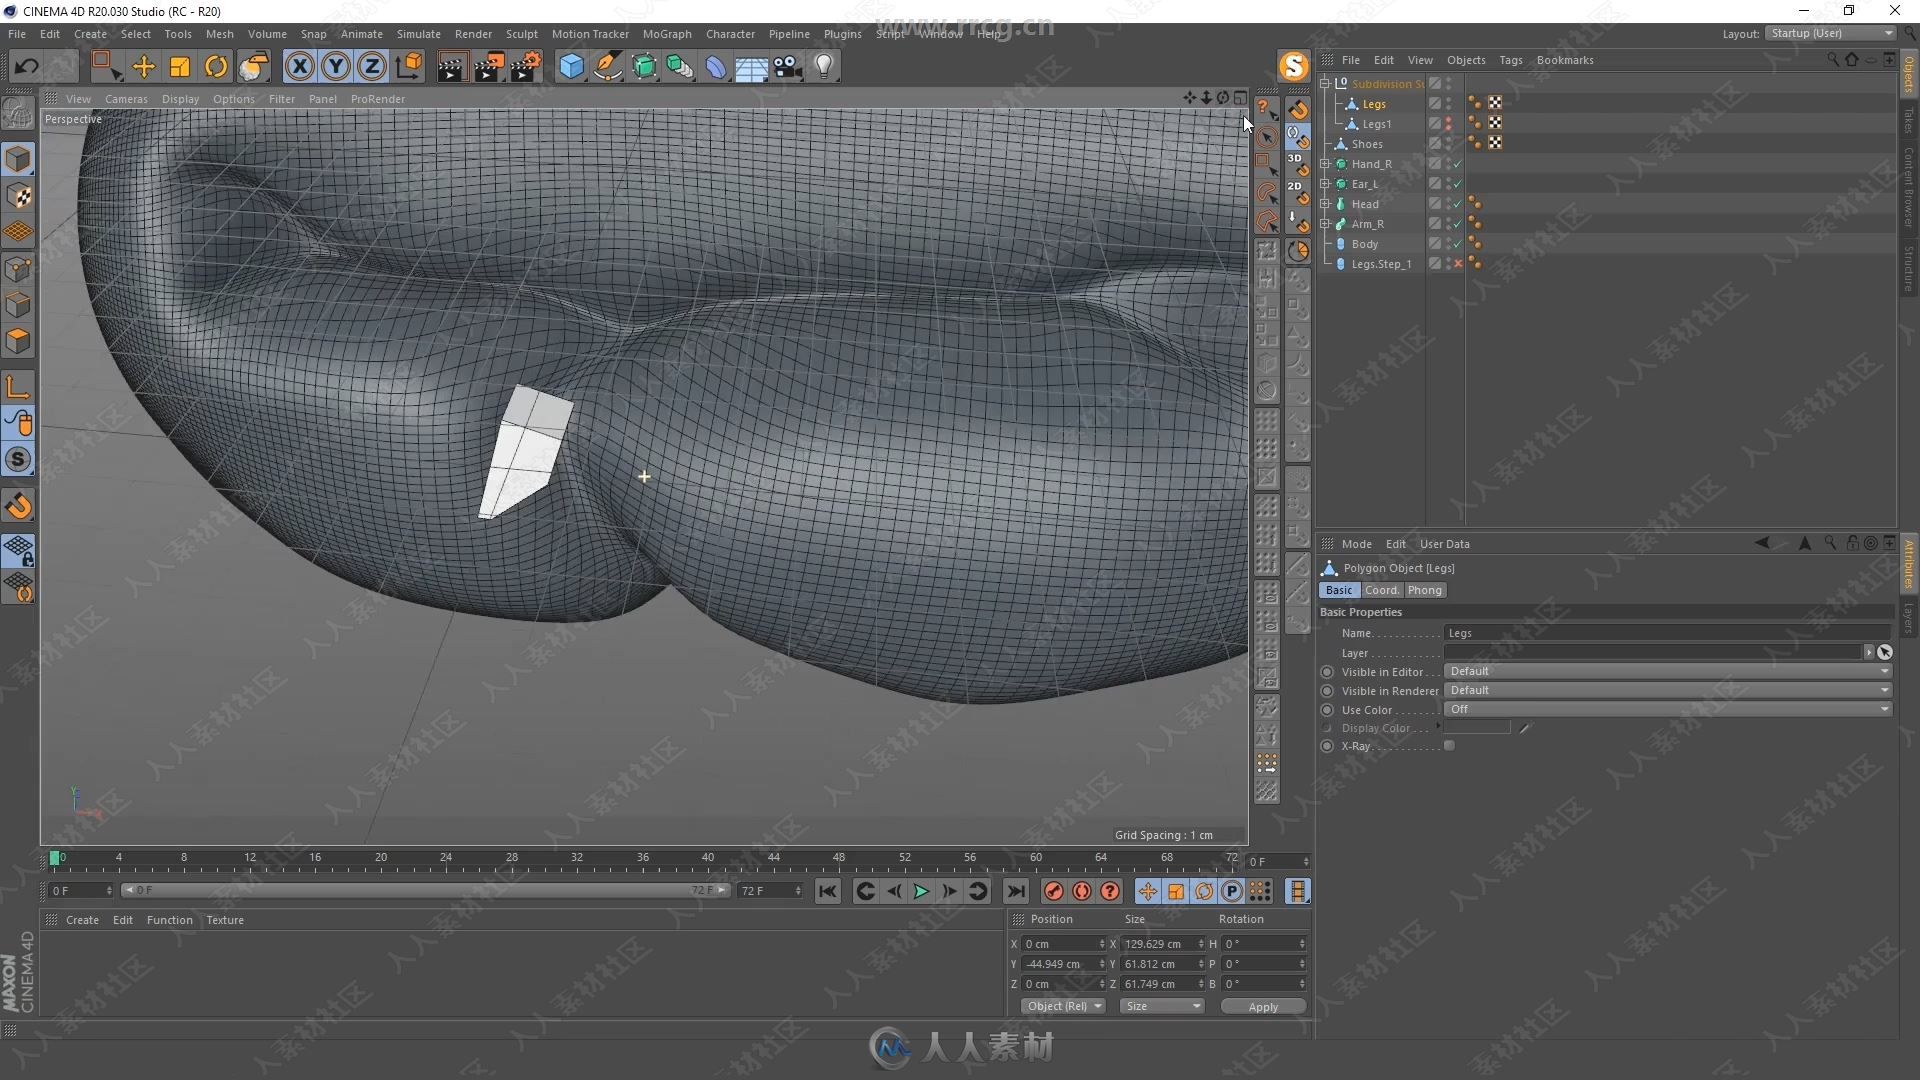Click the Make Editable icon
The image size is (1920, 1080).
18,113
